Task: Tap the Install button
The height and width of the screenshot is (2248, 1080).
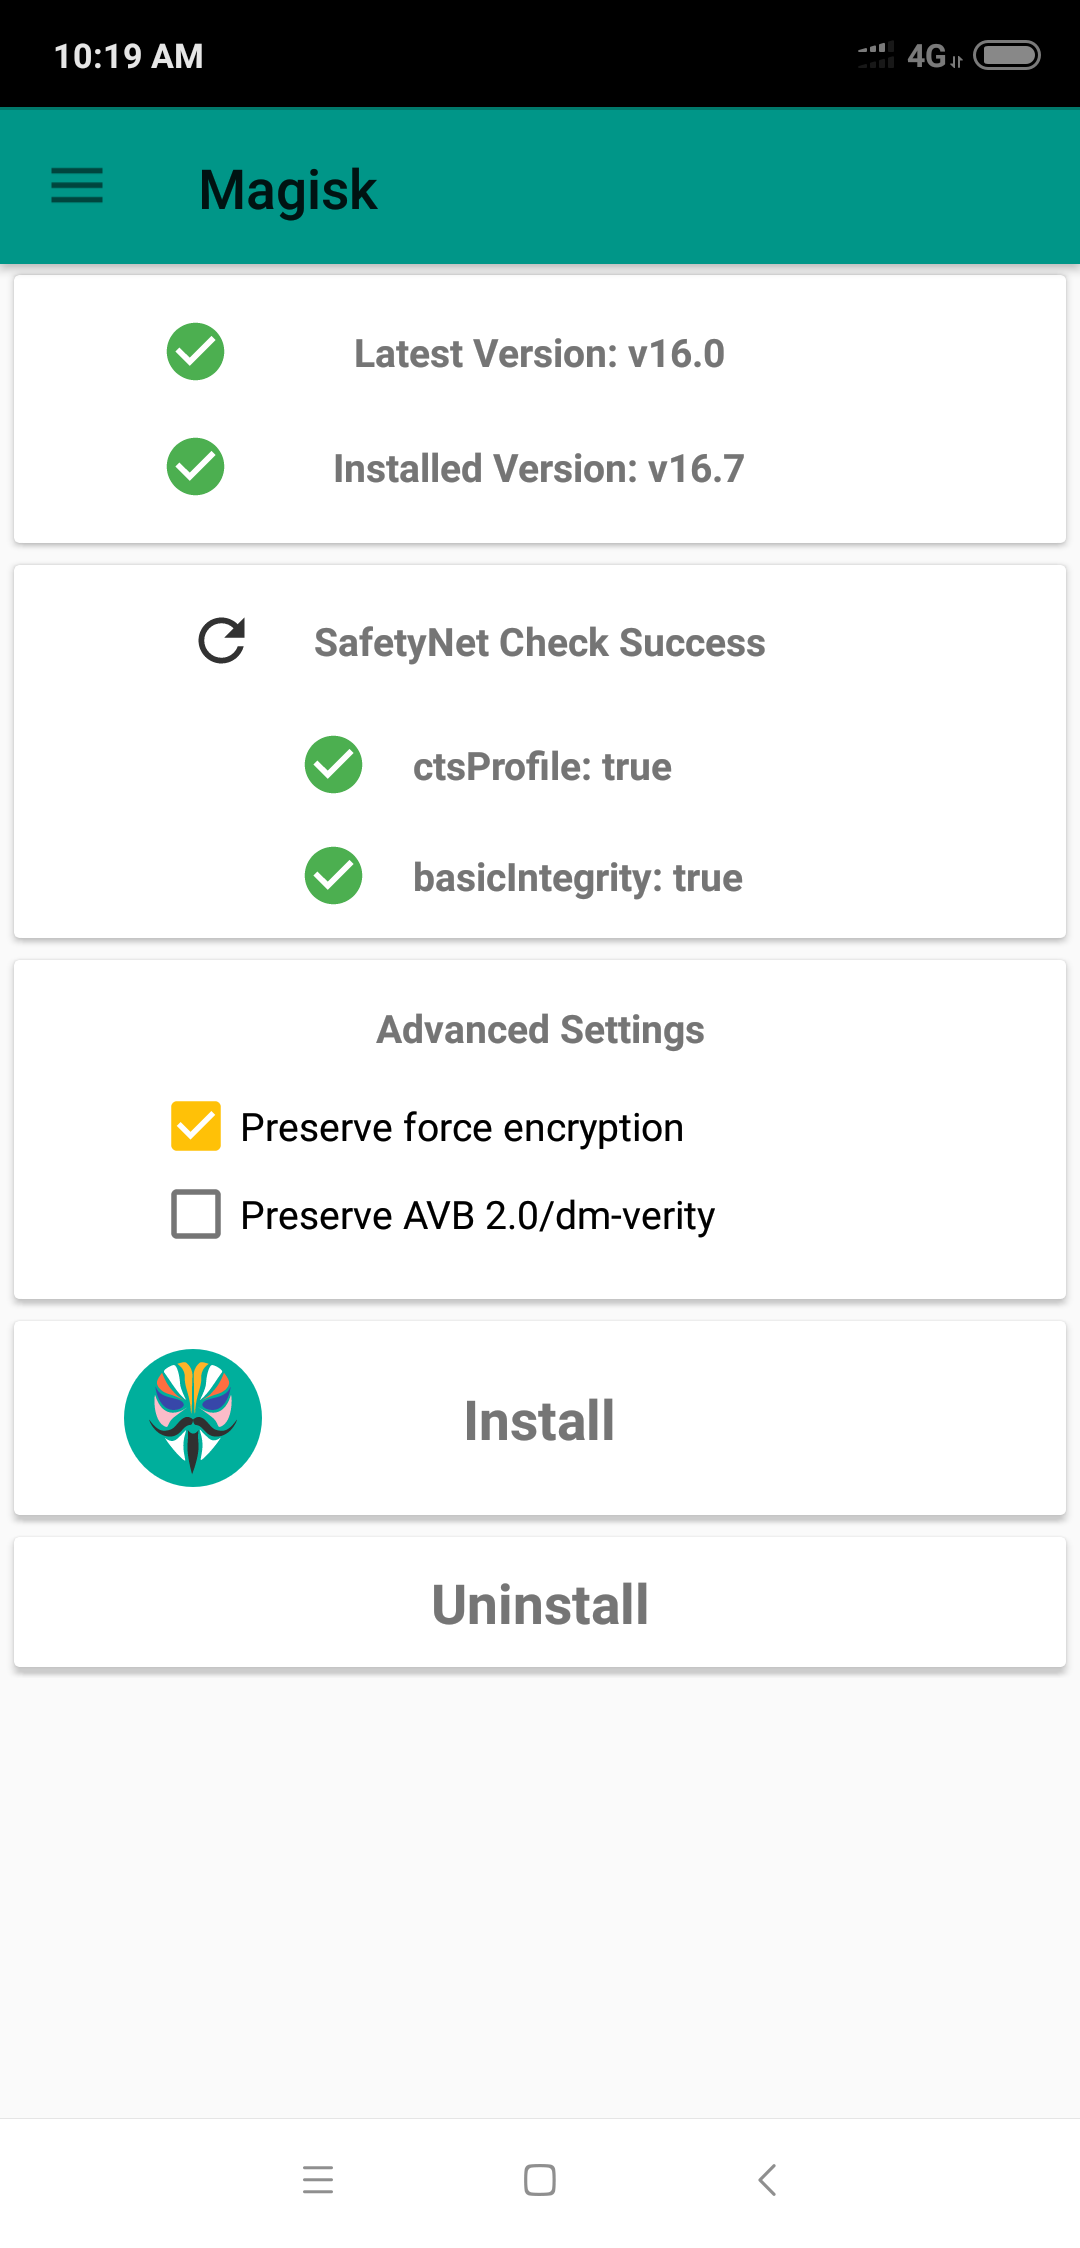Action: (x=540, y=1418)
